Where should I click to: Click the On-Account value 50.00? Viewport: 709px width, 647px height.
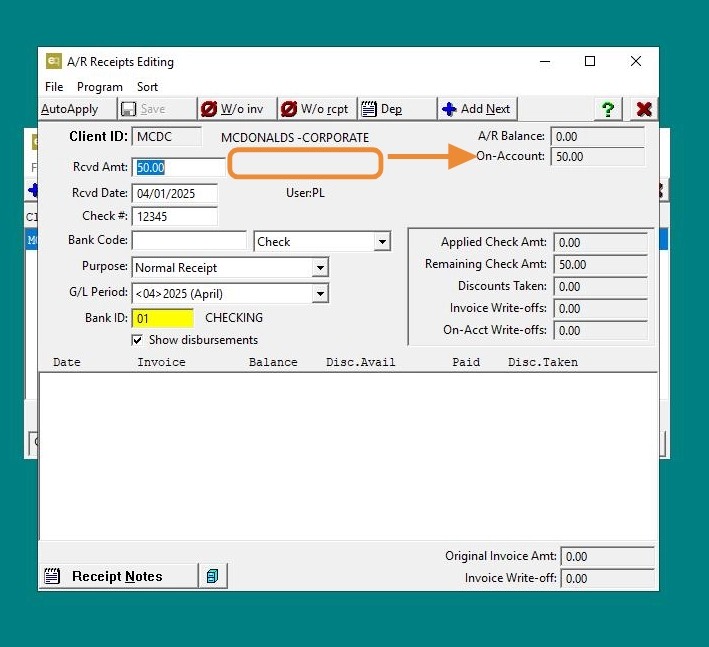tap(597, 157)
